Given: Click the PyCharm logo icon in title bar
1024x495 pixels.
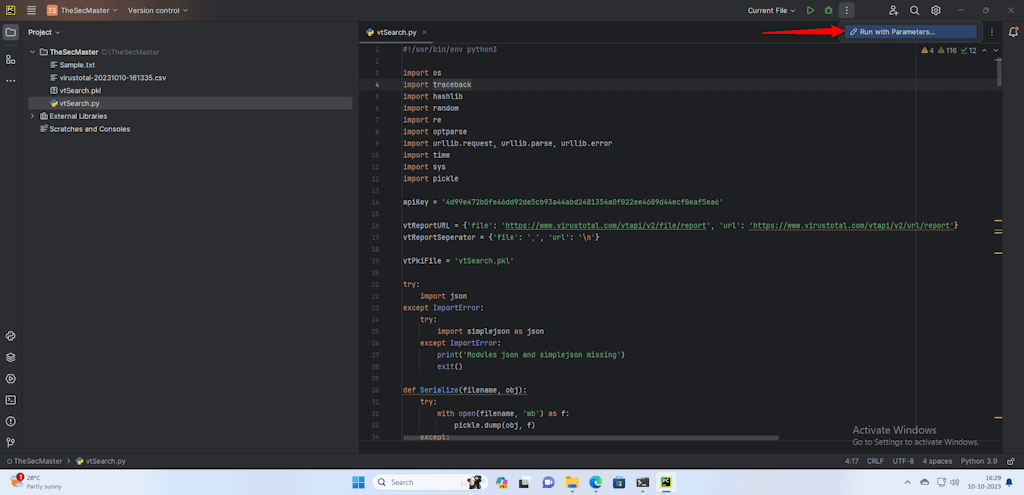Looking at the screenshot, I should click(x=10, y=10).
